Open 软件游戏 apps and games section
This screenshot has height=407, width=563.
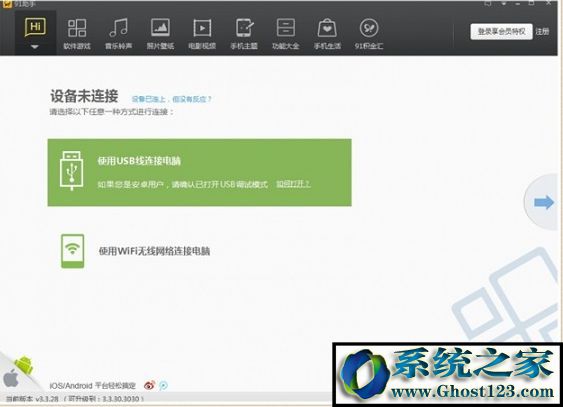click(77, 34)
